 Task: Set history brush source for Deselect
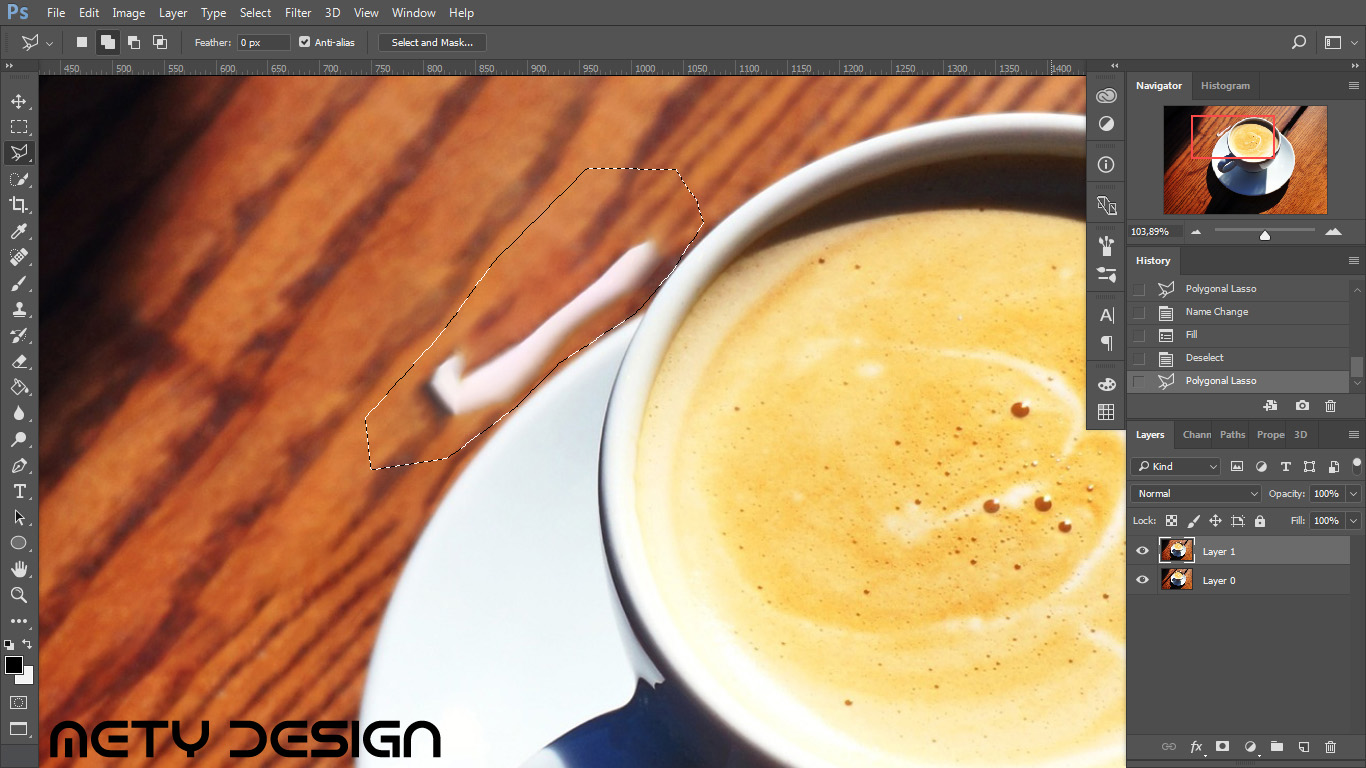tap(1139, 358)
